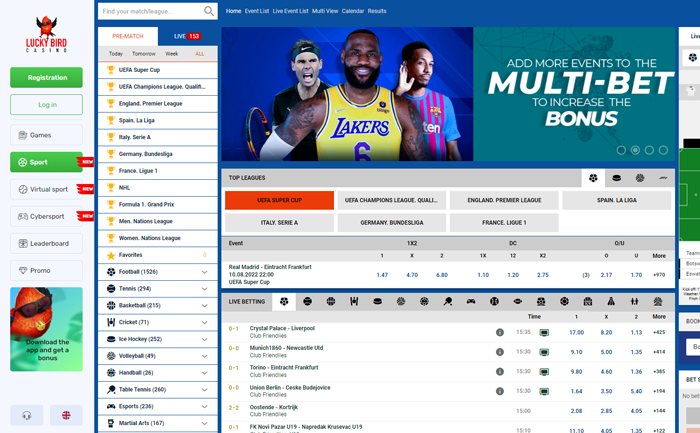Viewport: 700px width, 433px height.
Task: Open the Virtual sport section
Action: (x=46, y=189)
